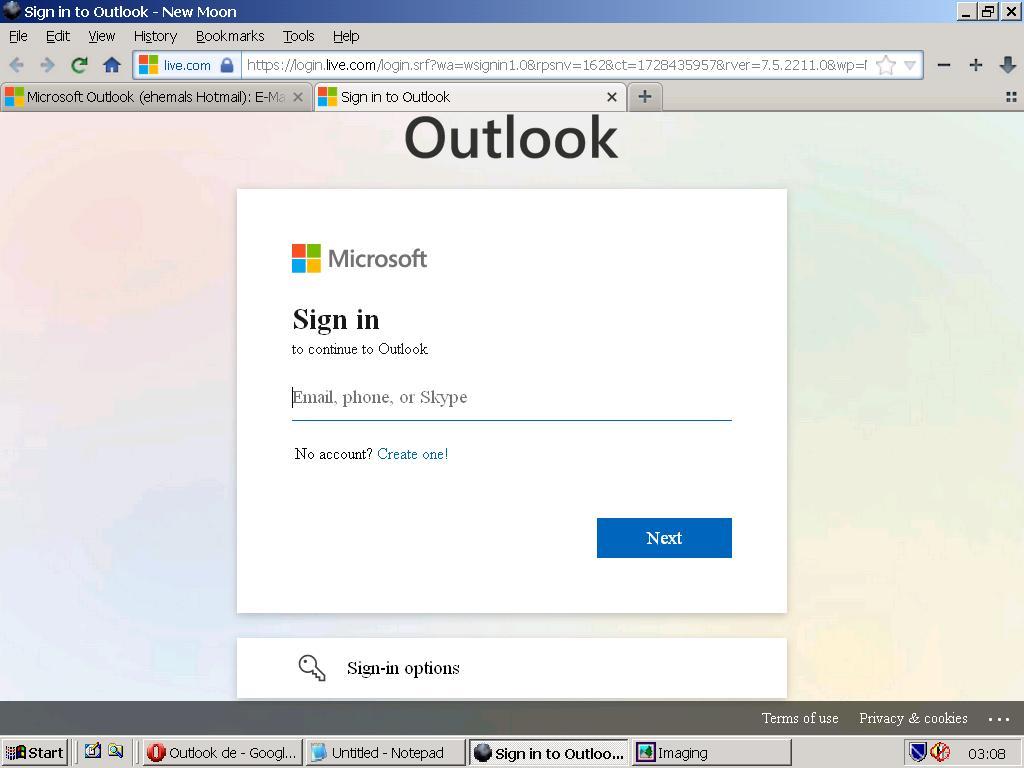The image size is (1024, 768).
Task: Open the URL history dropdown arrow
Action: click(910, 65)
